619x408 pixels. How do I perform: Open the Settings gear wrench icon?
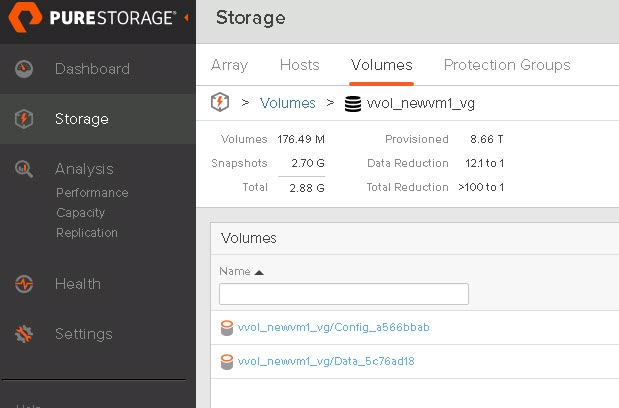24,334
